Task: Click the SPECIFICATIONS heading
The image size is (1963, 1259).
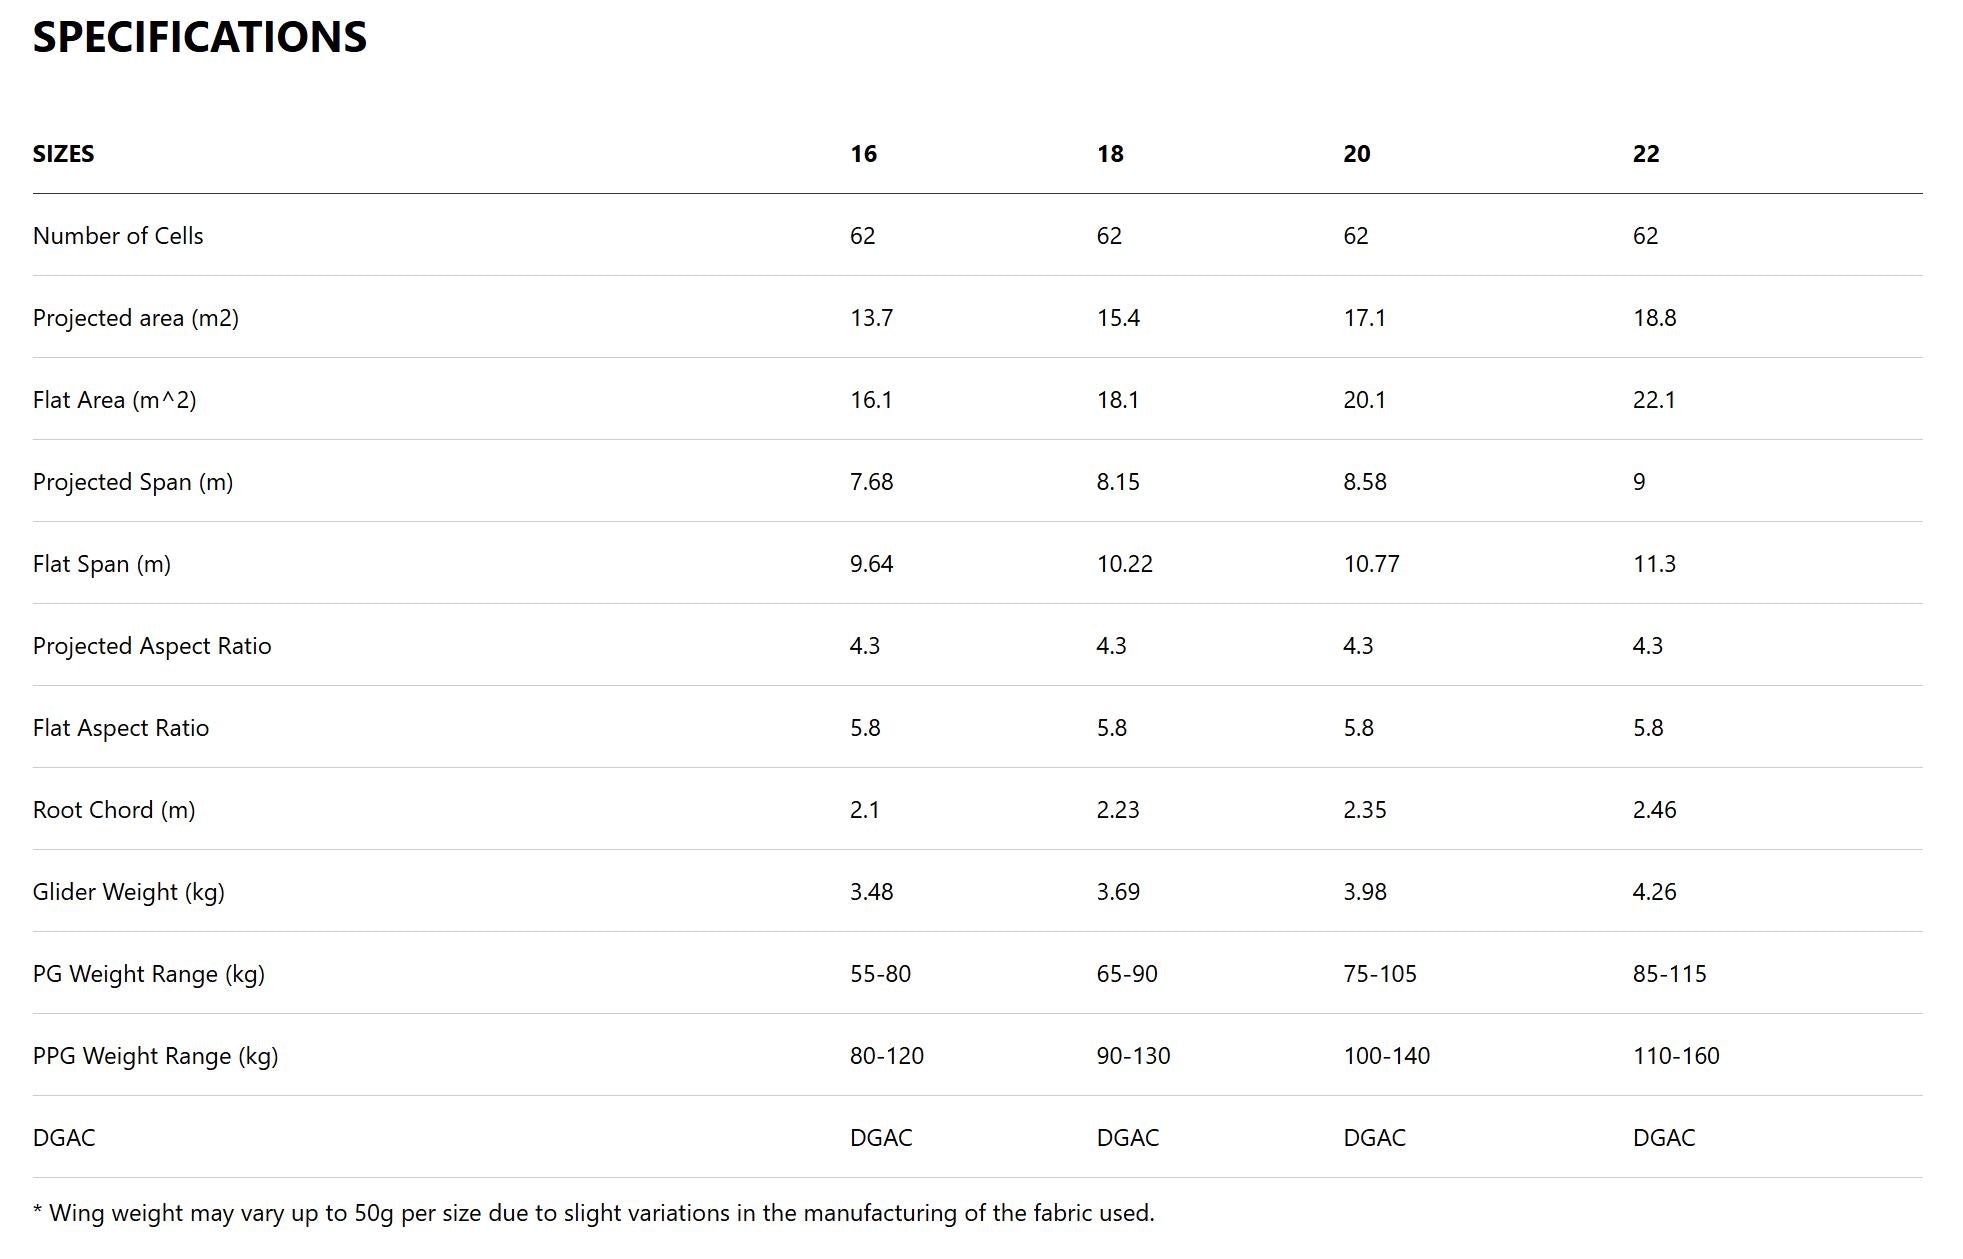Action: 200,37
